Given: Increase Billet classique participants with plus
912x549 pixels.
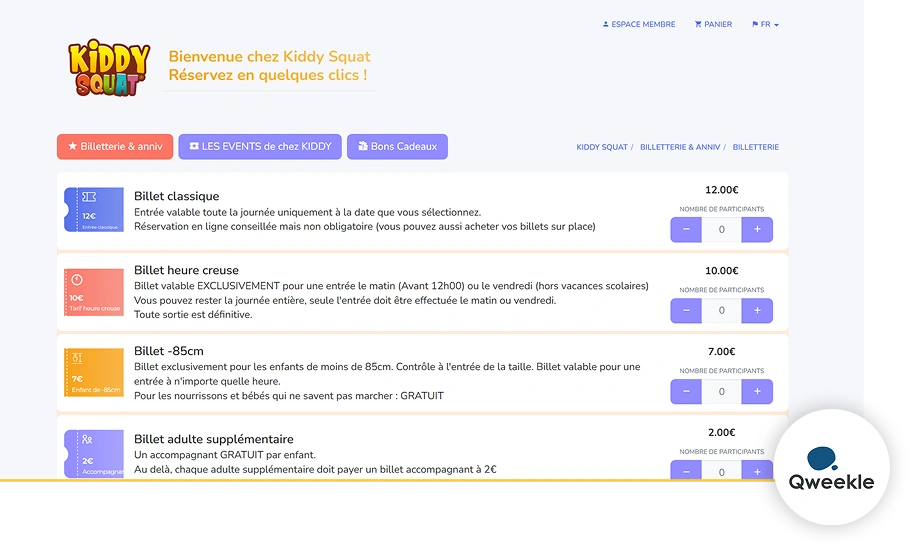Looking at the screenshot, I should tap(757, 230).
